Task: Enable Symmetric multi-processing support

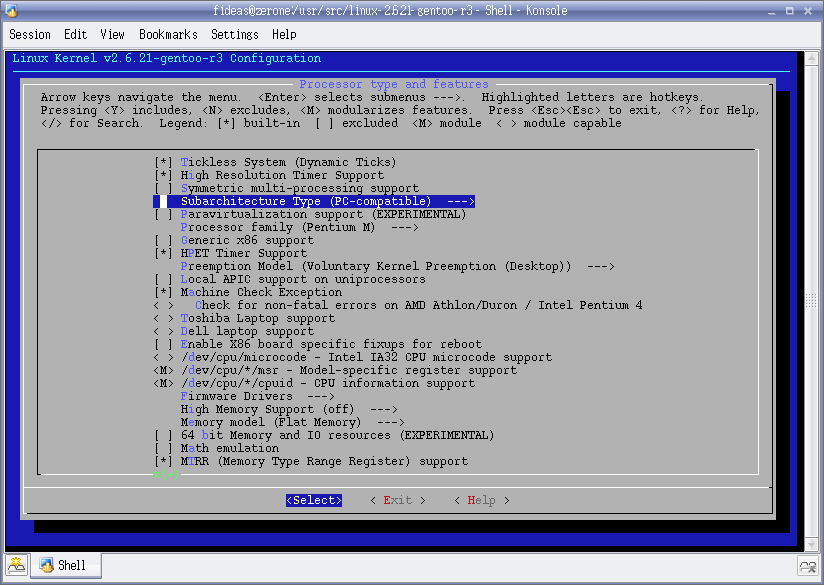Action: point(286,188)
